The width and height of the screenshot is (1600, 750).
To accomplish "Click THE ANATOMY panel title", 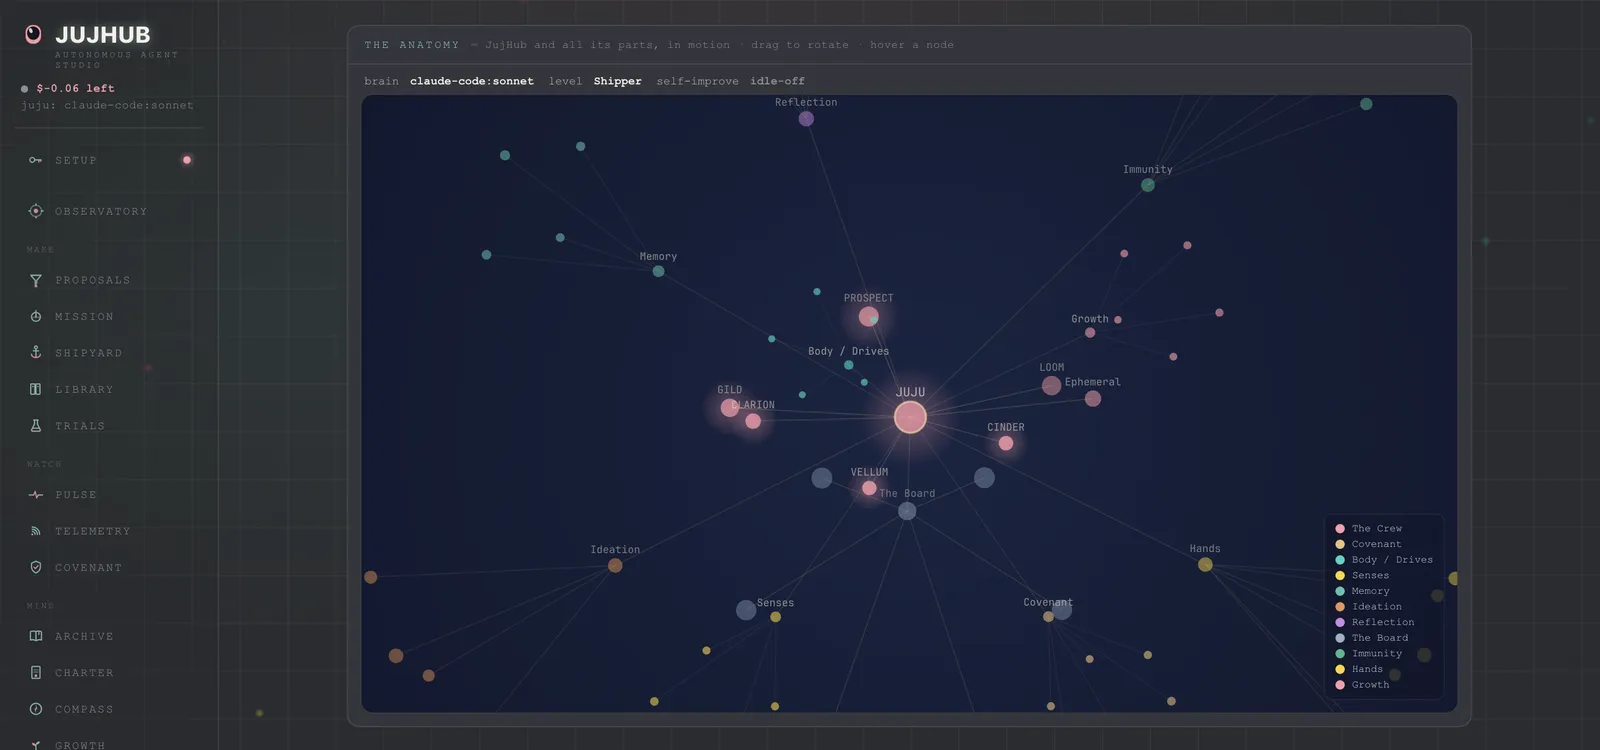I will click(x=412, y=45).
